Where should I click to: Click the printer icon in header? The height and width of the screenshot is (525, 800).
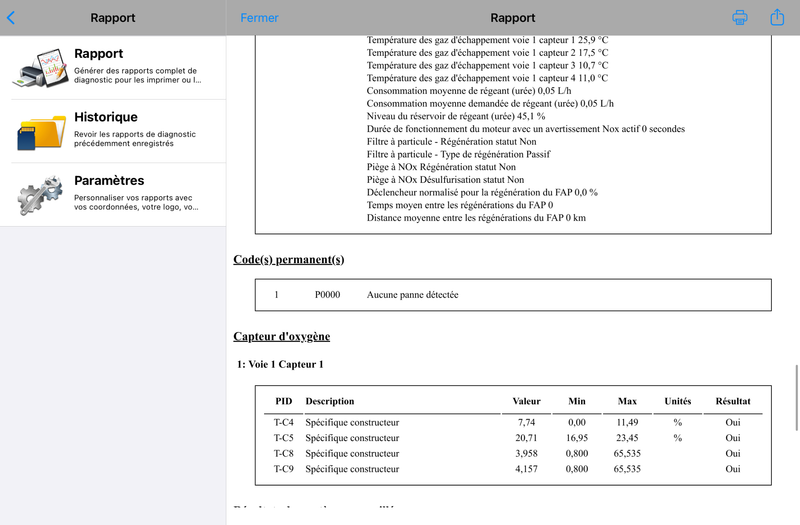(739, 17)
